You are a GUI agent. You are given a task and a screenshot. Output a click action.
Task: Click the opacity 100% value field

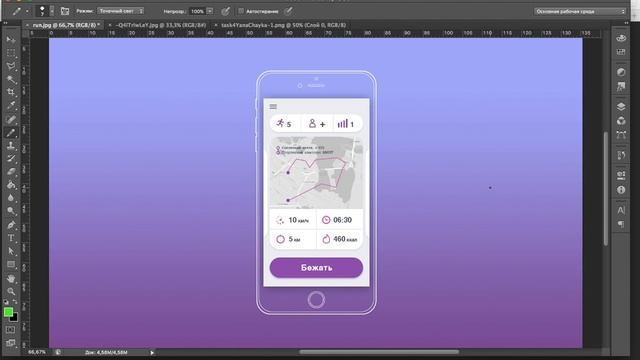198,11
